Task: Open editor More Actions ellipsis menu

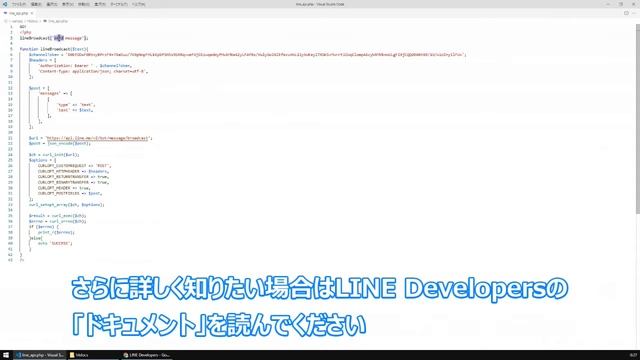Action: tap(634, 13)
